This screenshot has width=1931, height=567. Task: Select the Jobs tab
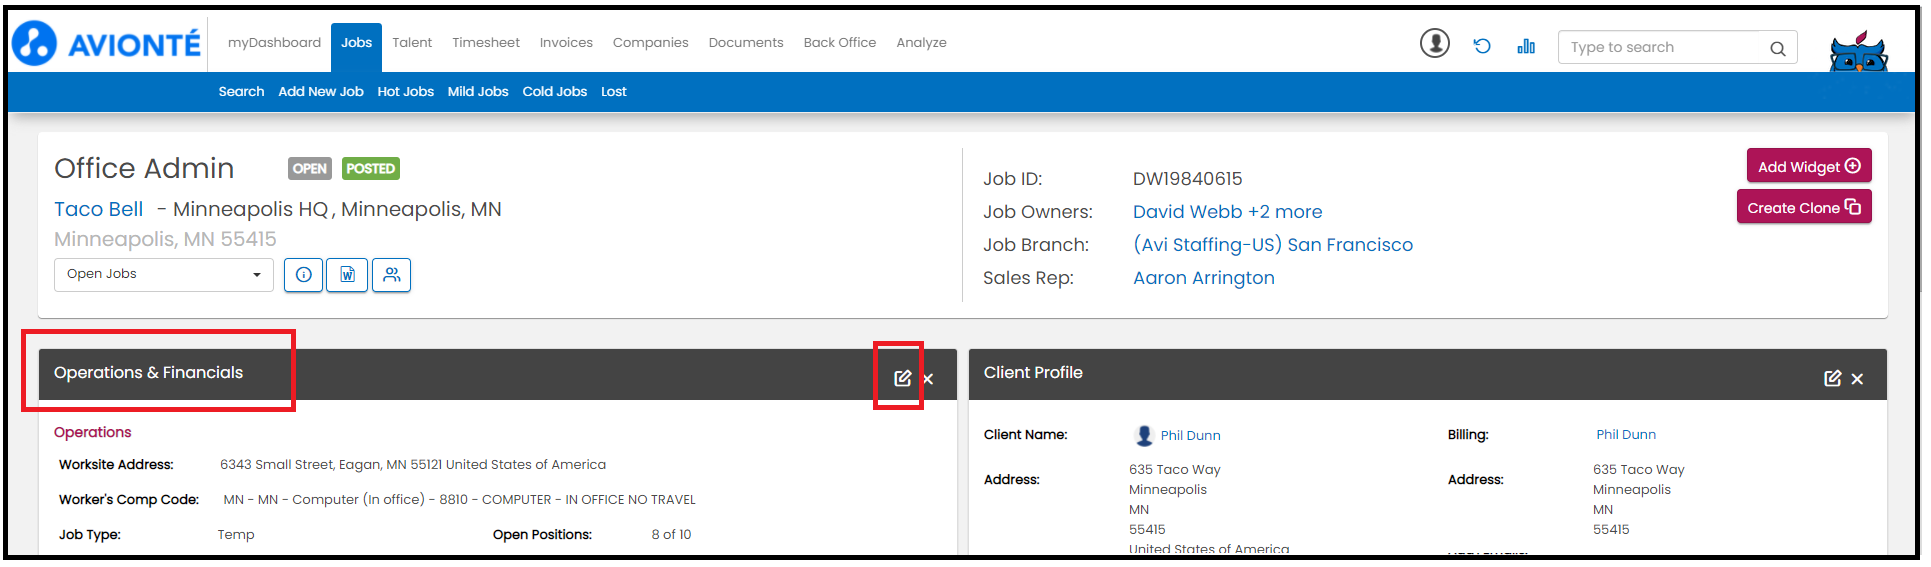pyautogui.click(x=356, y=46)
